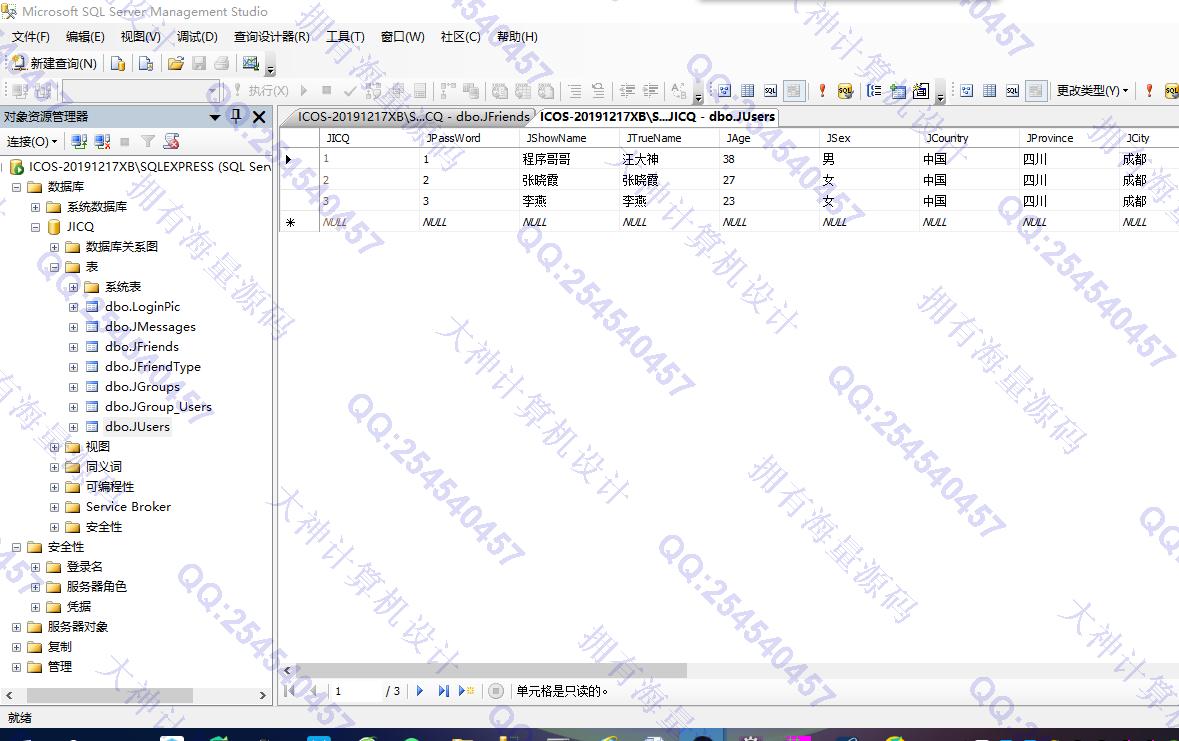Select dbo.LoginPic in the tree

tap(143, 307)
